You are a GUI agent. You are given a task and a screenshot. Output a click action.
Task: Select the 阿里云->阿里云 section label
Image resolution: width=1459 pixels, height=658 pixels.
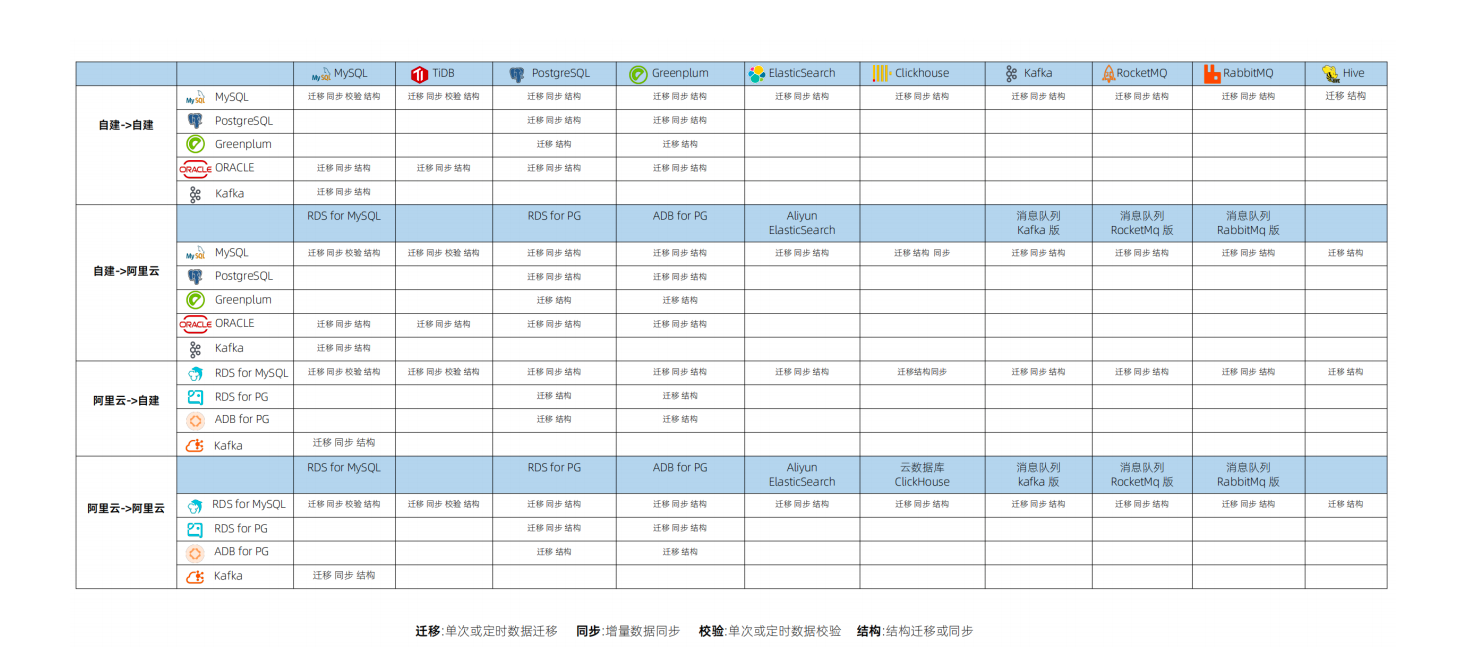click(126, 509)
